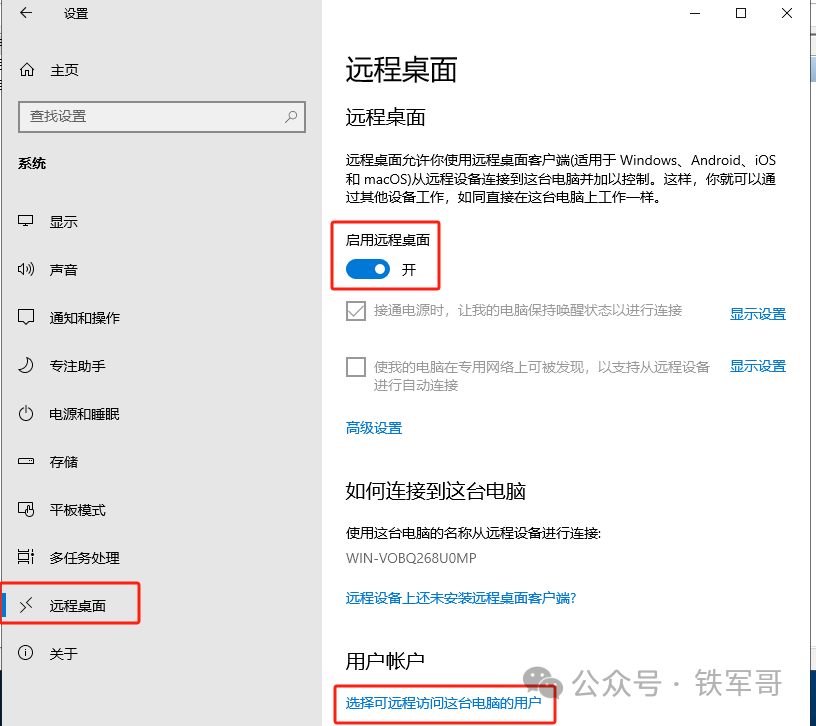Click 选择可远程访问这台电脑的用户 link
816x726 pixels.
point(444,705)
